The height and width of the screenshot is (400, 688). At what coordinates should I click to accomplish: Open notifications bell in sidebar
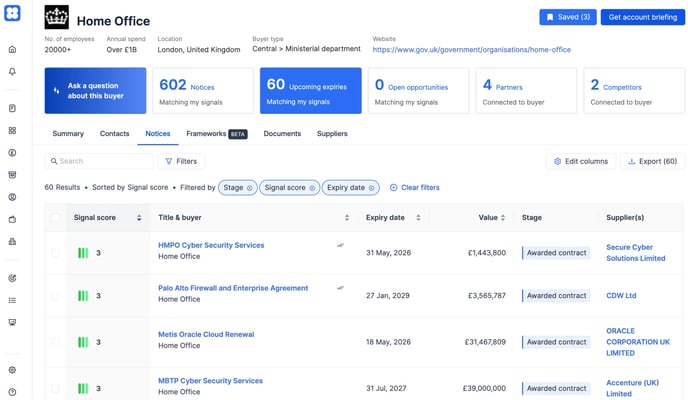point(12,71)
